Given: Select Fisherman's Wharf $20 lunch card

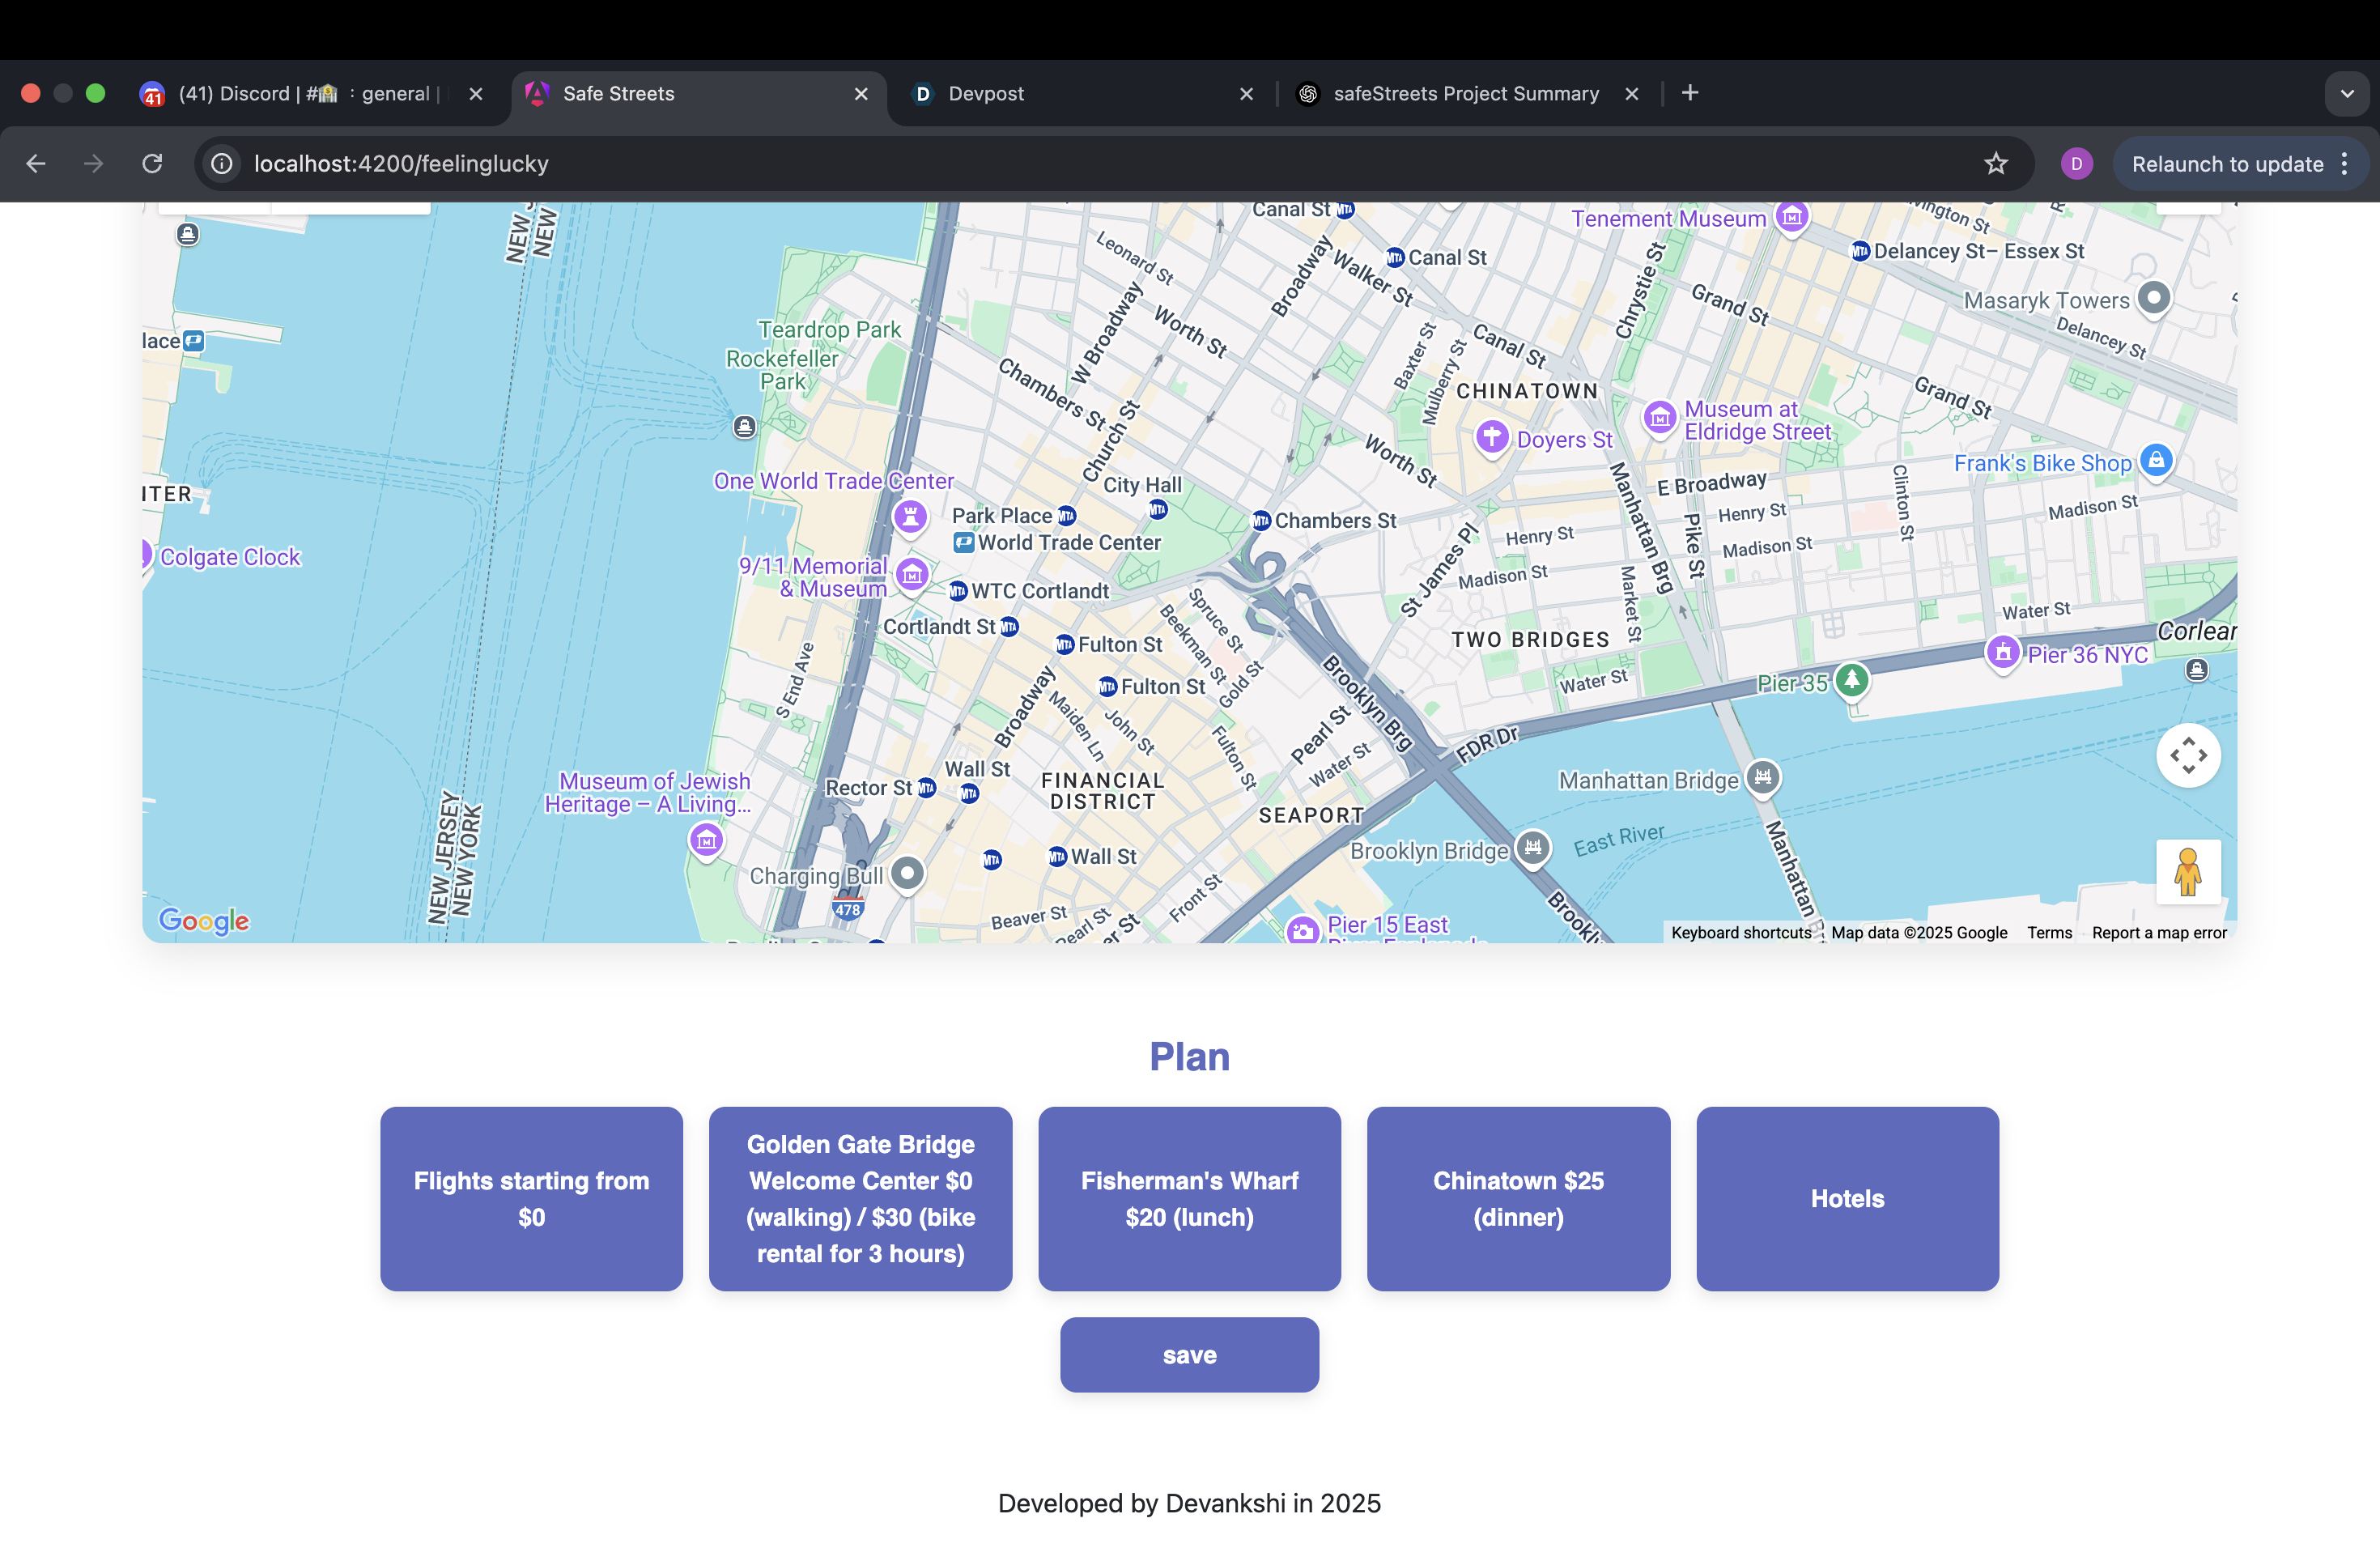Looking at the screenshot, I should (1189, 1198).
